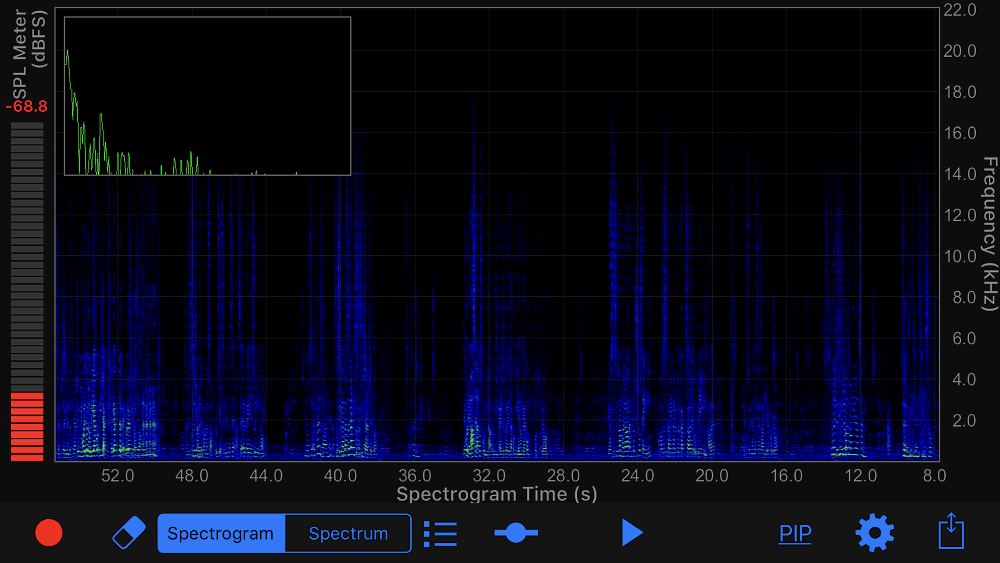
Task: Select the 8.0 time axis tick
Action: pos(935,476)
